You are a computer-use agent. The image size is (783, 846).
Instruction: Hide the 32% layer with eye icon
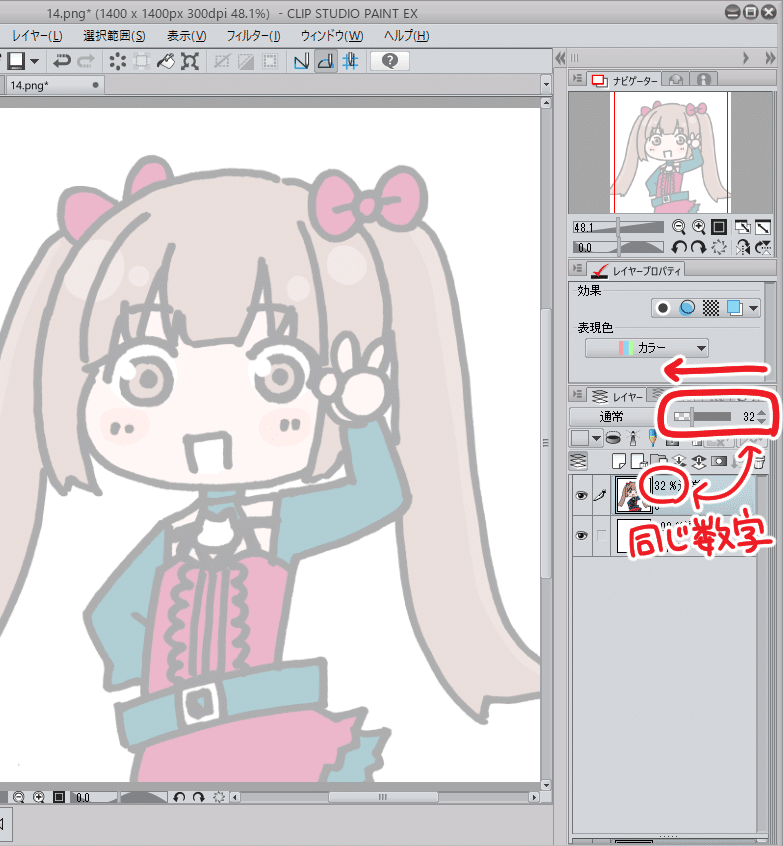[581, 495]
